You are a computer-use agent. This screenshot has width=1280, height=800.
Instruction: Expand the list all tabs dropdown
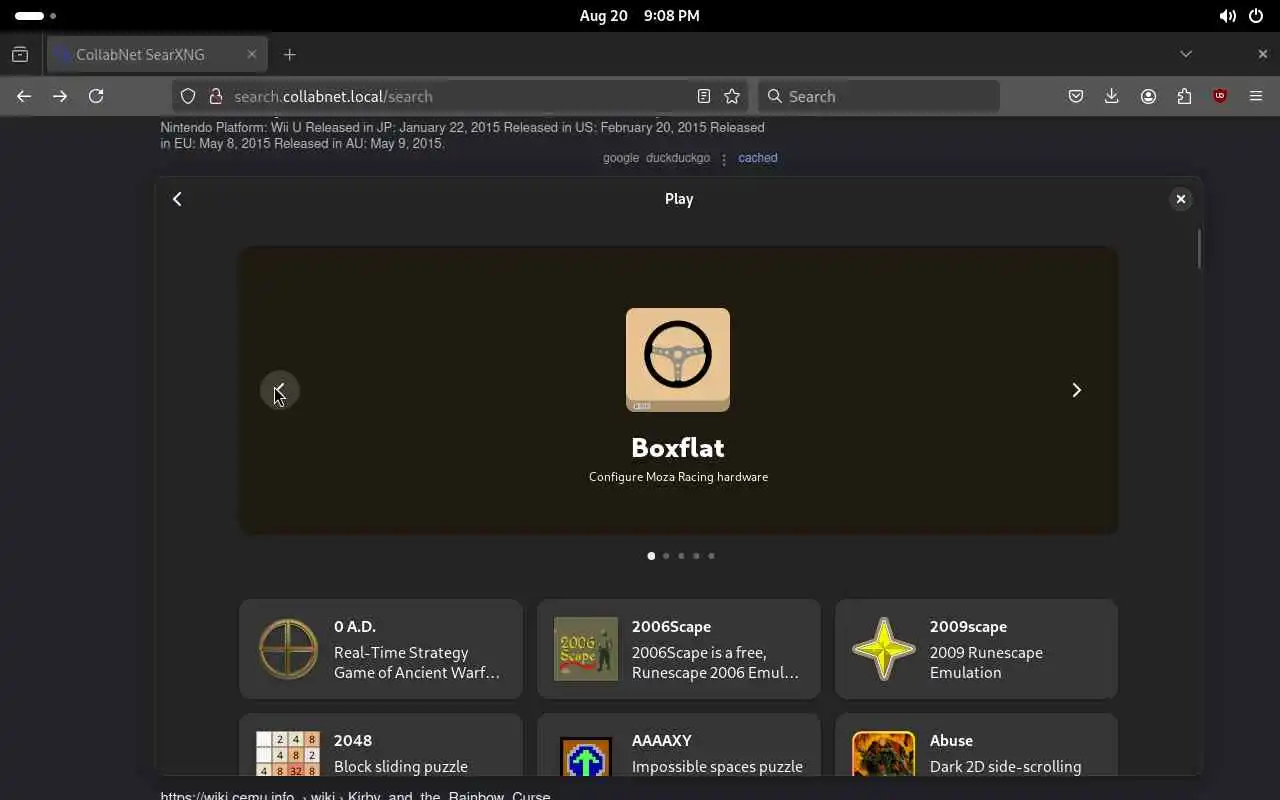pos(1186,54)
